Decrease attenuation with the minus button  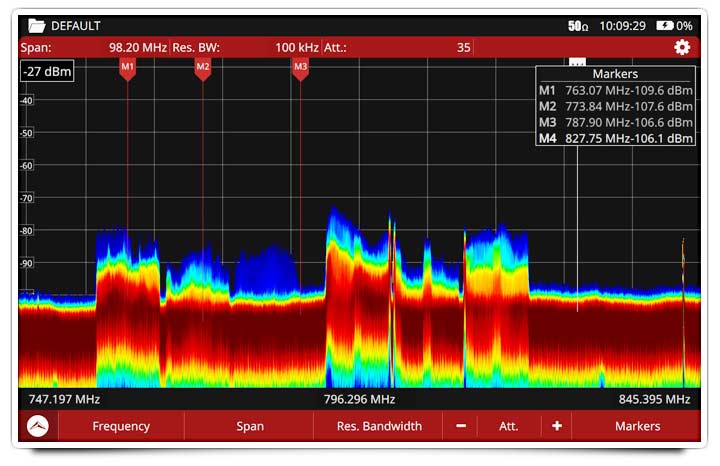coord(461,426)
